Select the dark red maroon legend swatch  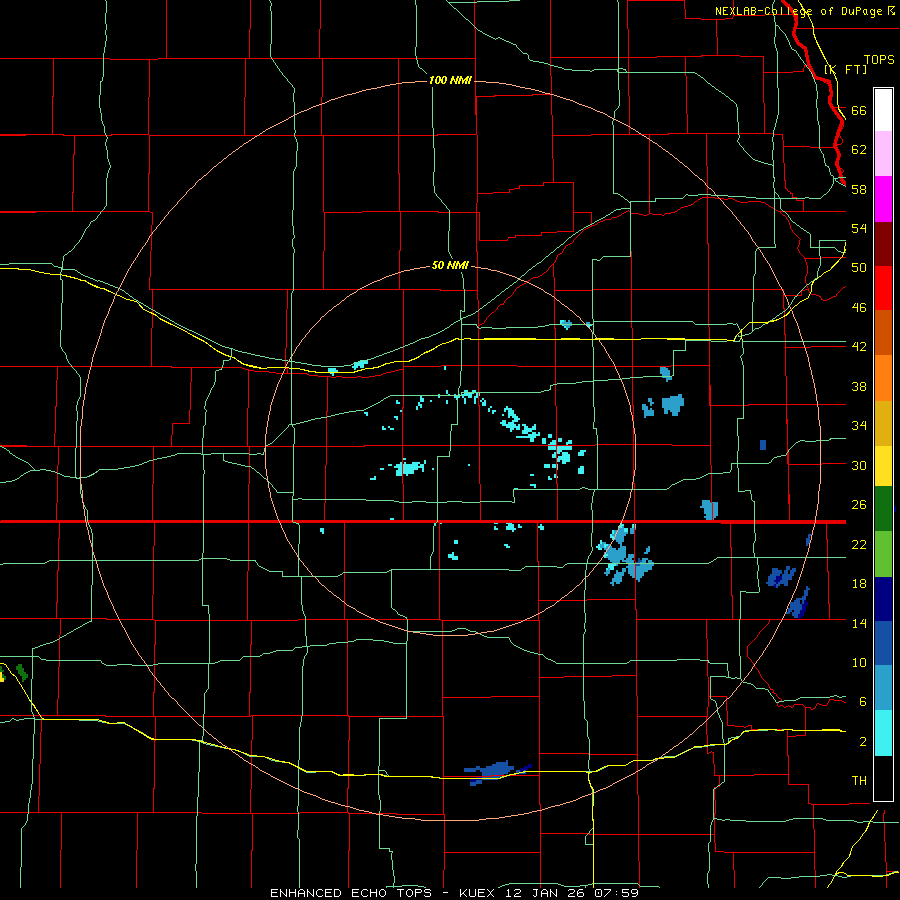[883, 243]
